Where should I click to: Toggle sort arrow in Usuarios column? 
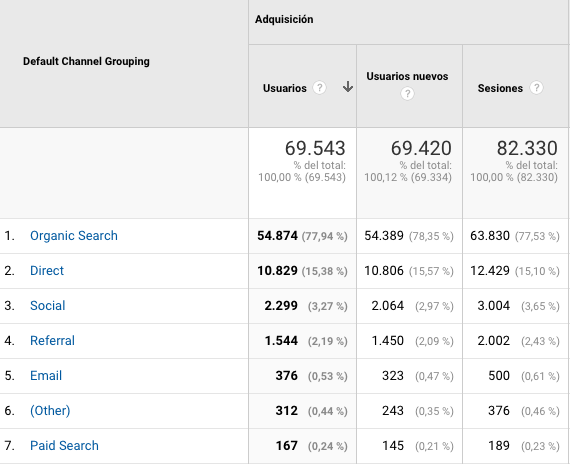pyautogui.click(x=348, y=87)
